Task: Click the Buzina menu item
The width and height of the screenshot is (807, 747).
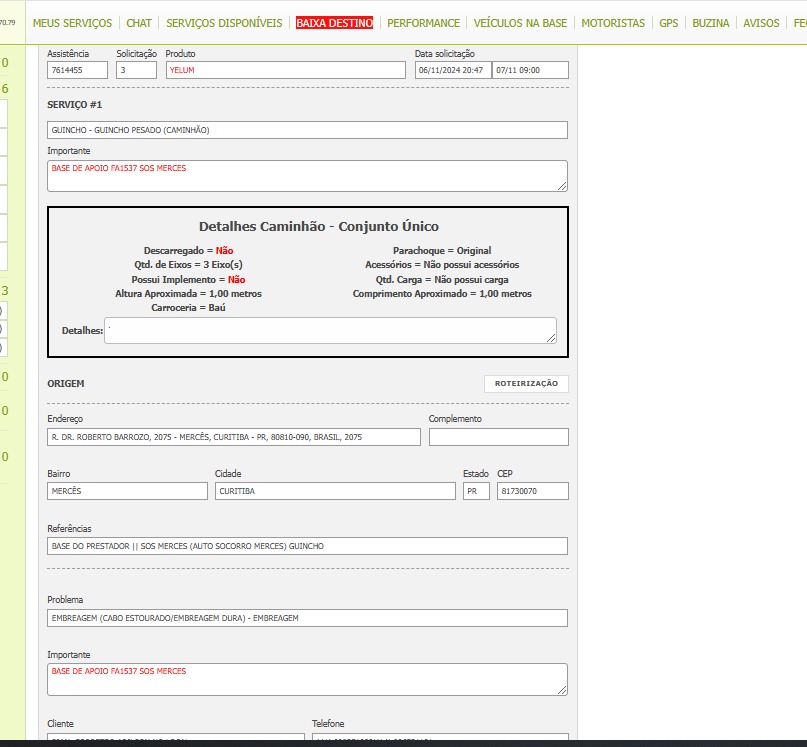Action: pos(710,23)
